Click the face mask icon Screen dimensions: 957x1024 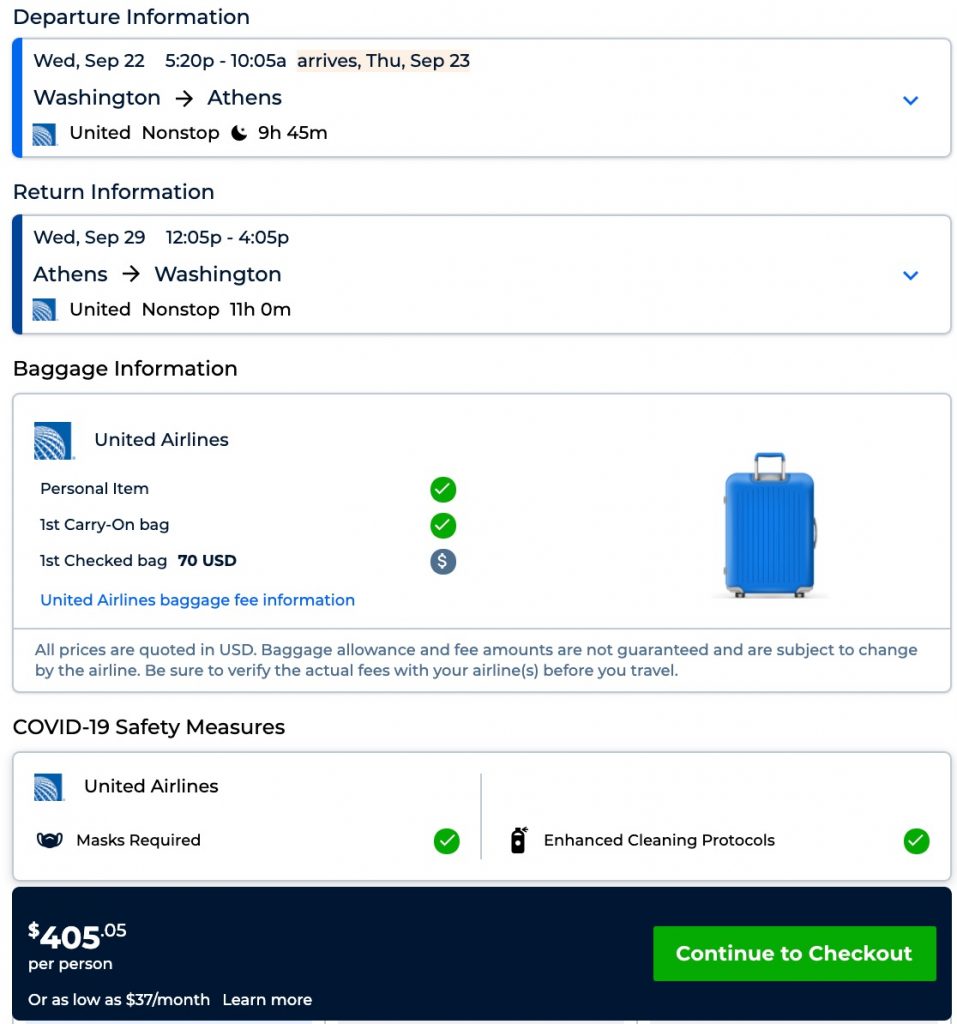click(x=49, y=840)
